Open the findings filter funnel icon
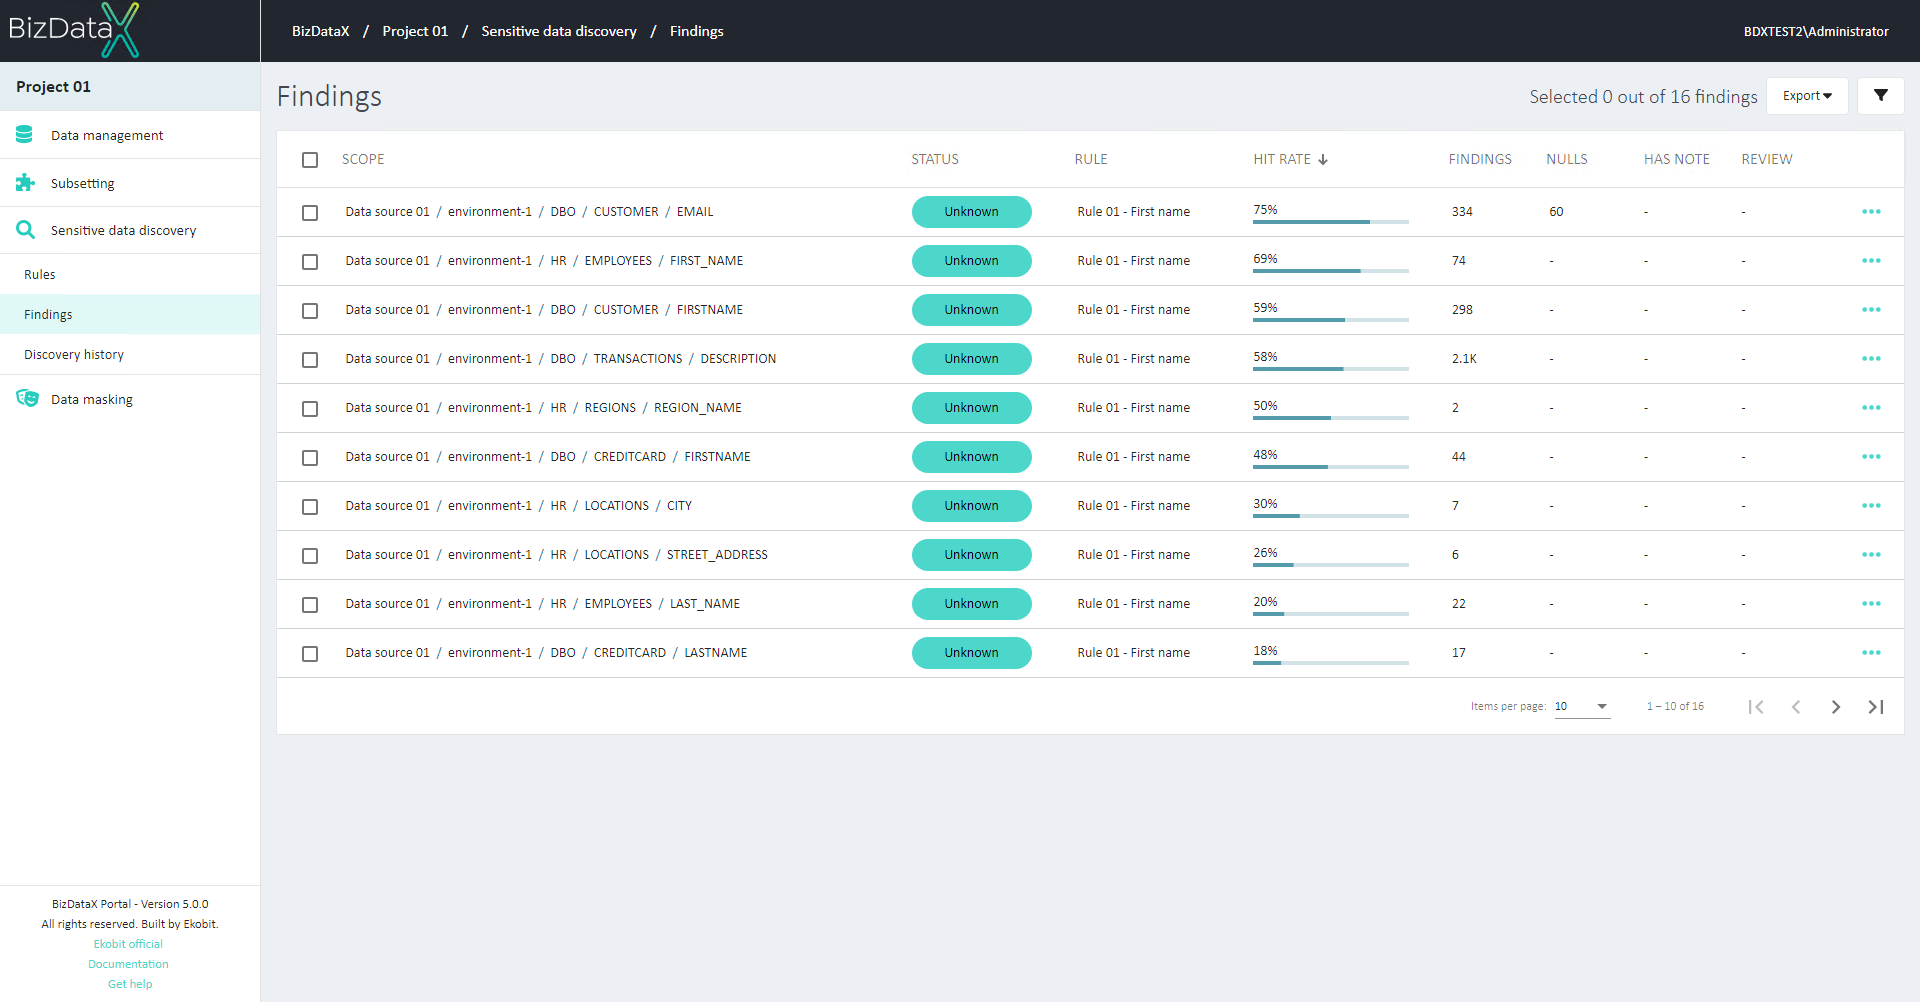Viewport: 1920px width, 1002px height. point(1881,96)
